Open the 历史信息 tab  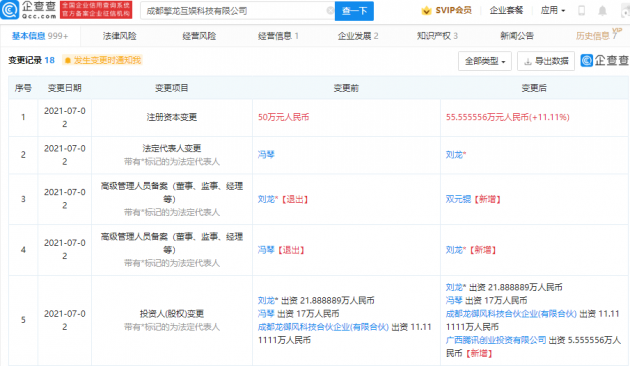tap(596, 36)
